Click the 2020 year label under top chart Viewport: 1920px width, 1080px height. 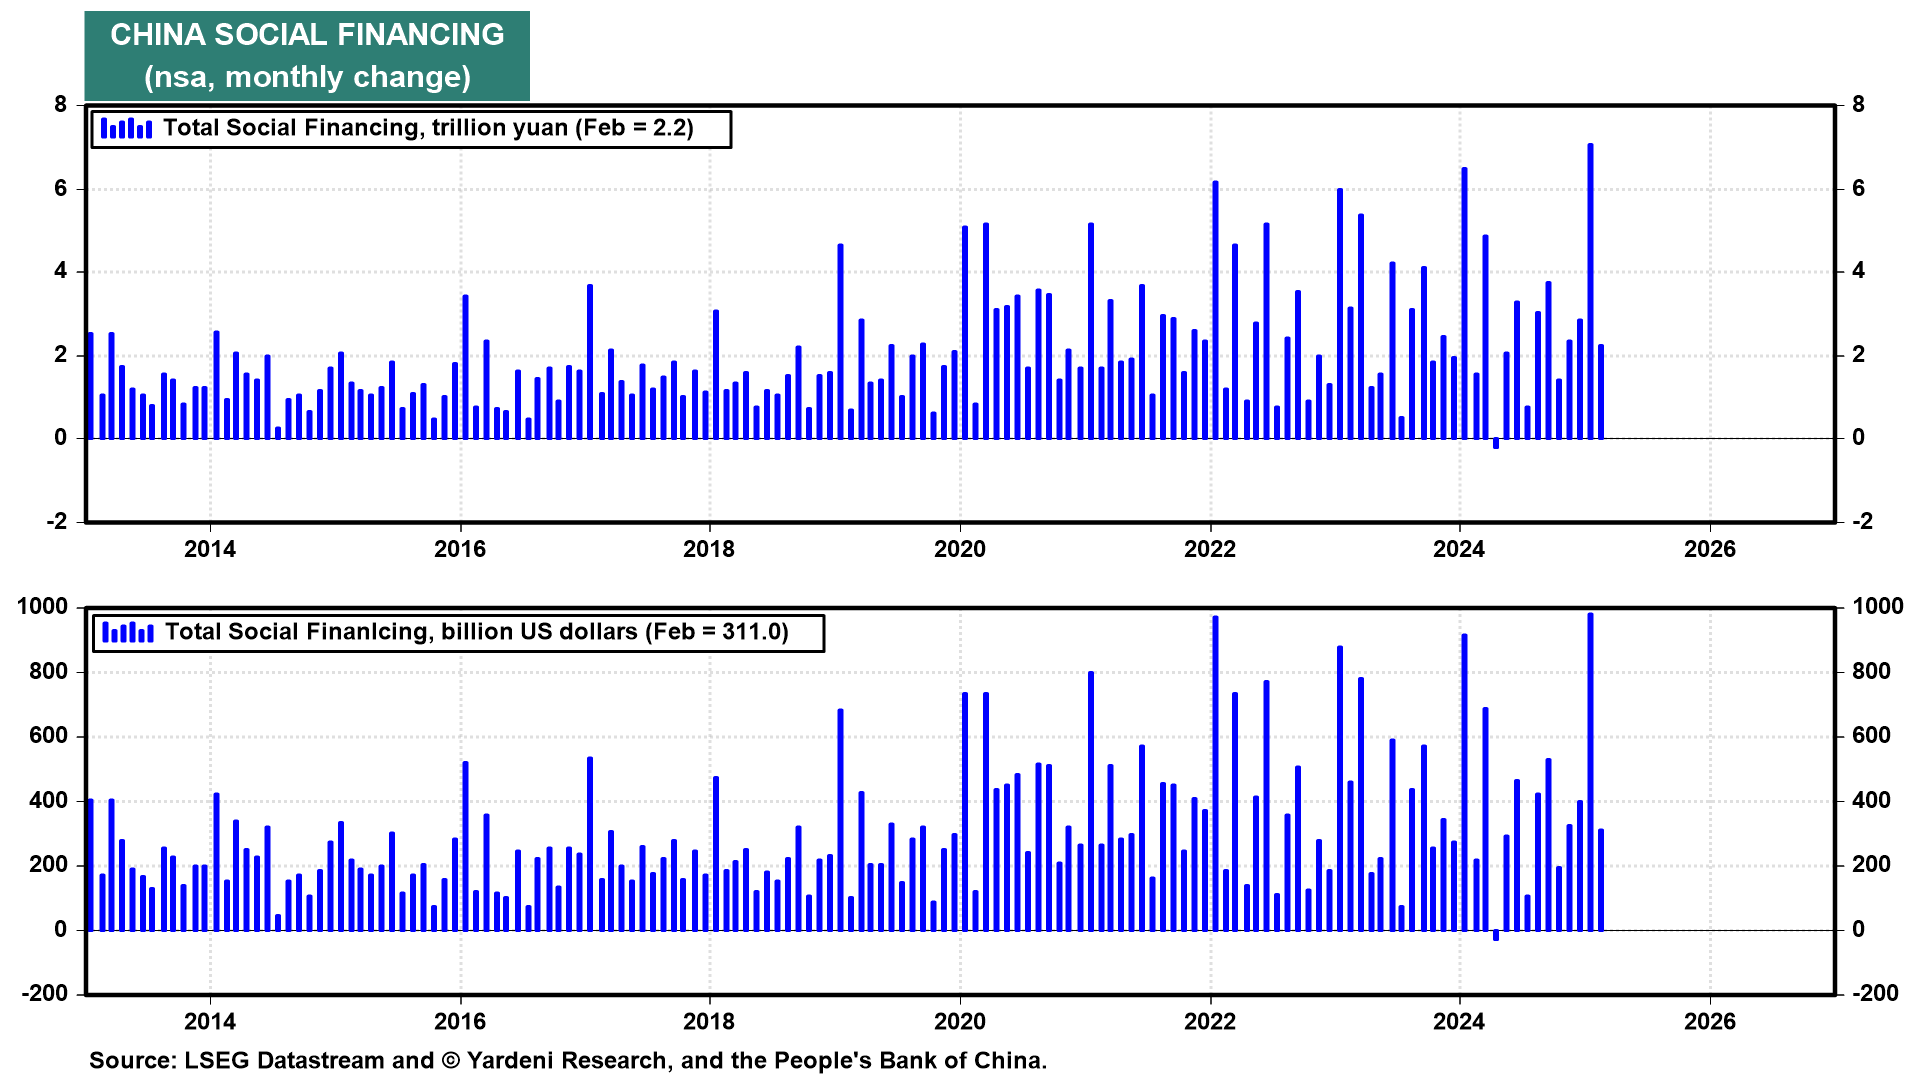(x=959, y=549)
